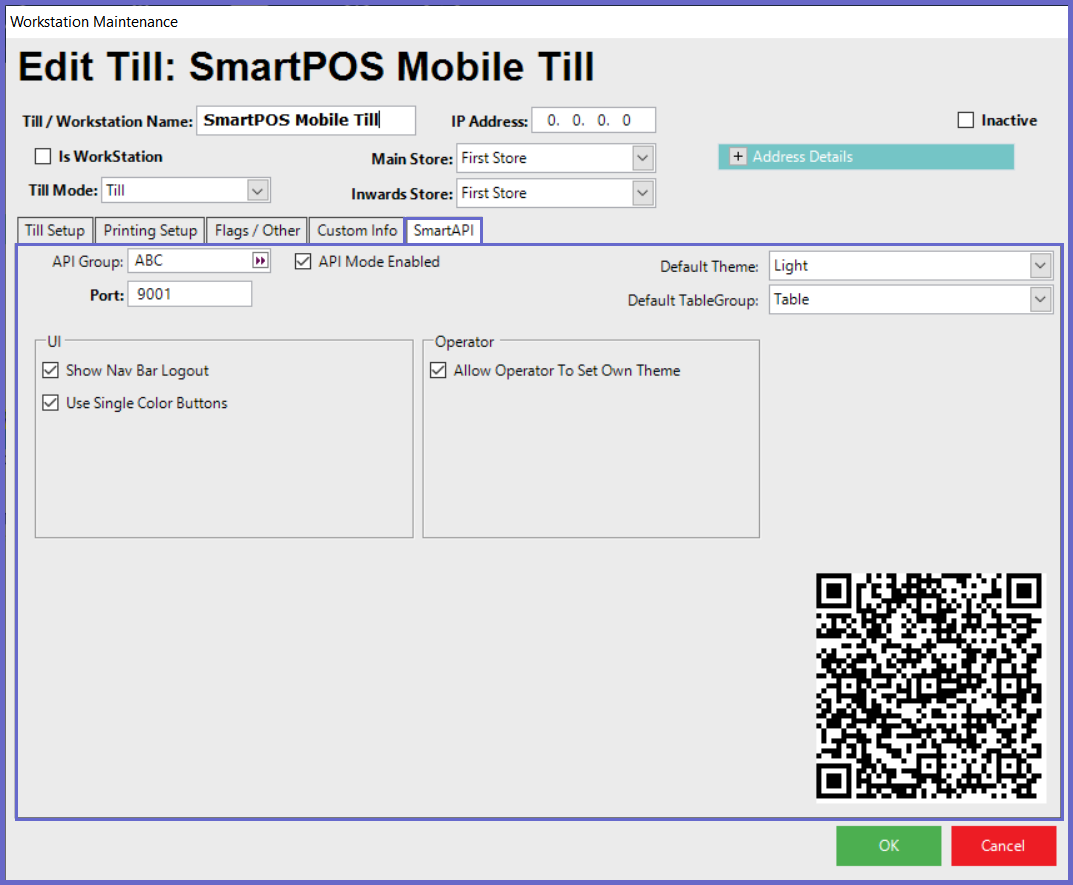Click the IP Address: label

pyautogui.click(x=489, y=121)
